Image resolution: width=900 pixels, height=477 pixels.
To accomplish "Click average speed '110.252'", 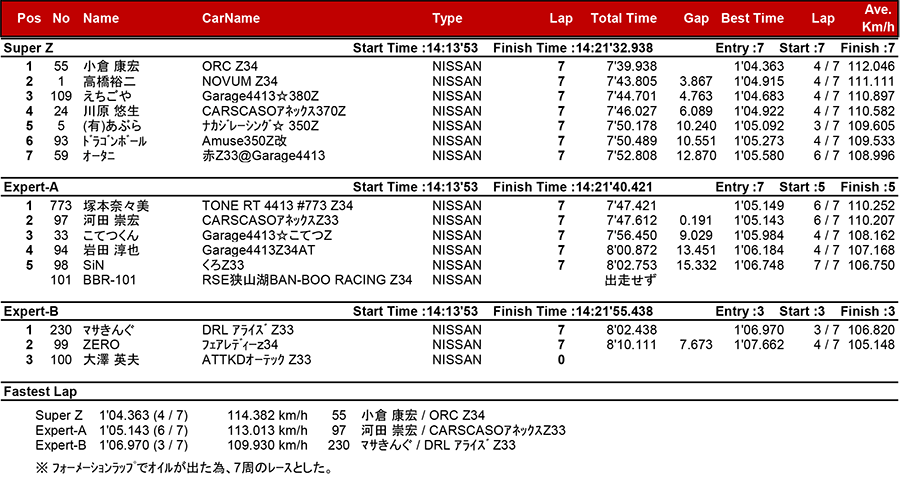I will click(x=871, y=205).
